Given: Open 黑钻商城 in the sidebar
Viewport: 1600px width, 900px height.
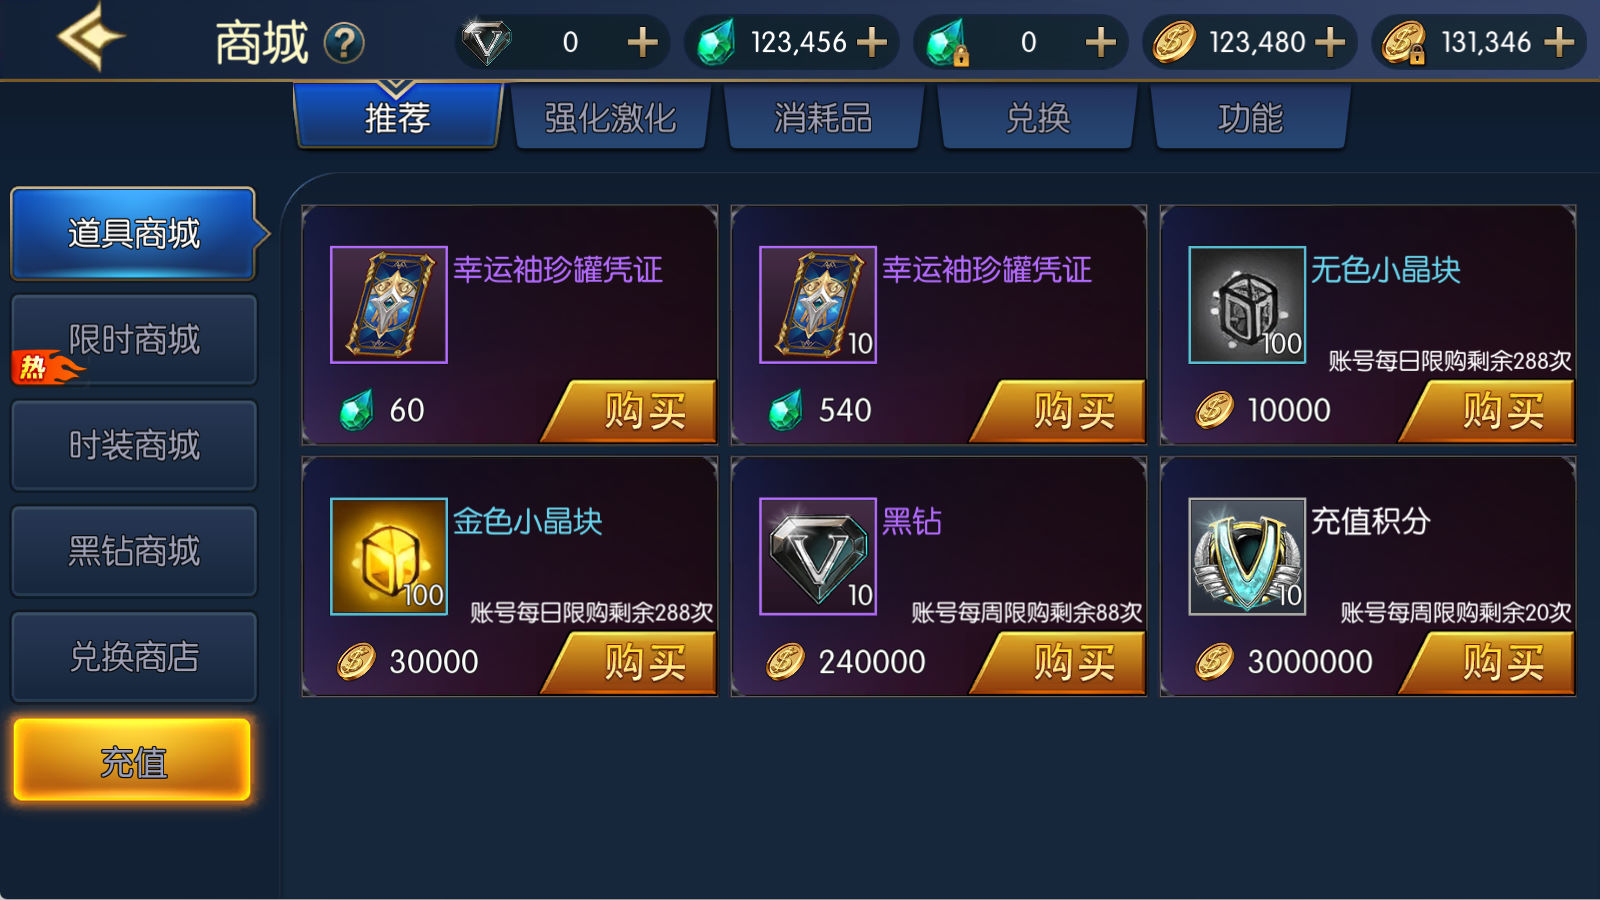Looking at the screenshot, I should tap(134, 551).
